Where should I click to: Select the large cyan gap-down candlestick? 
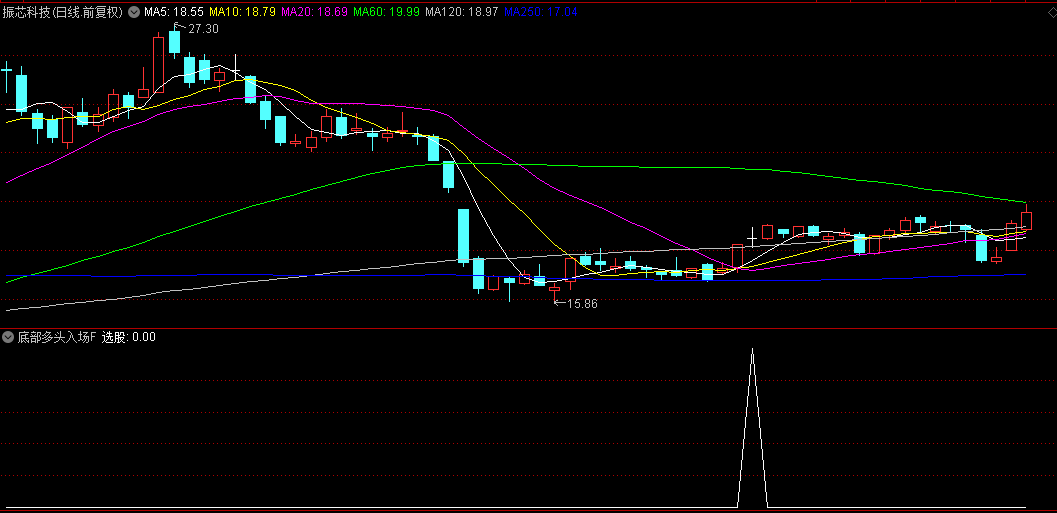click(464, 236)
